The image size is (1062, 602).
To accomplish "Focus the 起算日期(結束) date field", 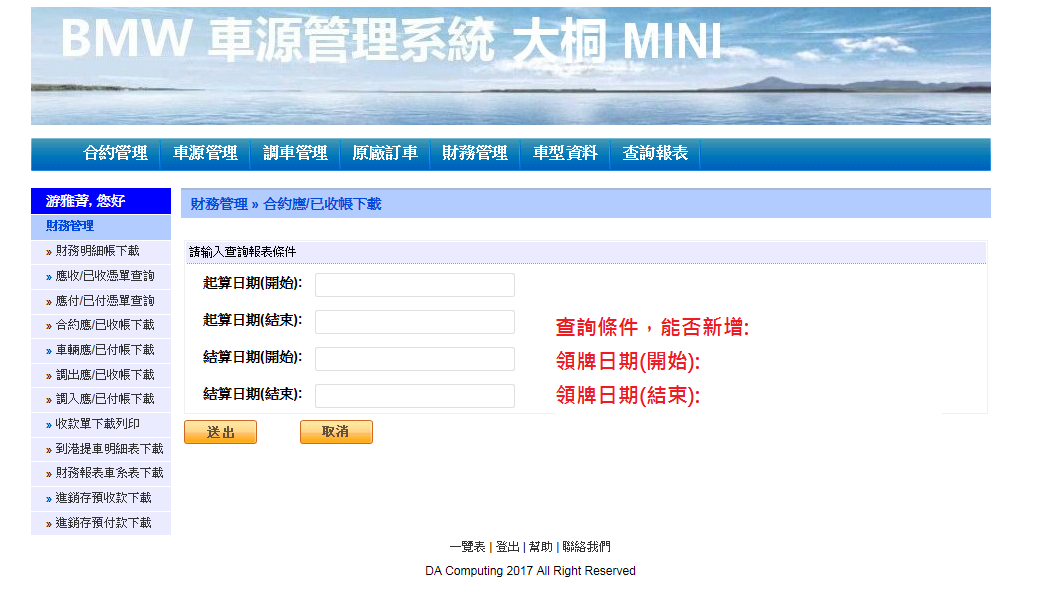I will pos(415,322).
